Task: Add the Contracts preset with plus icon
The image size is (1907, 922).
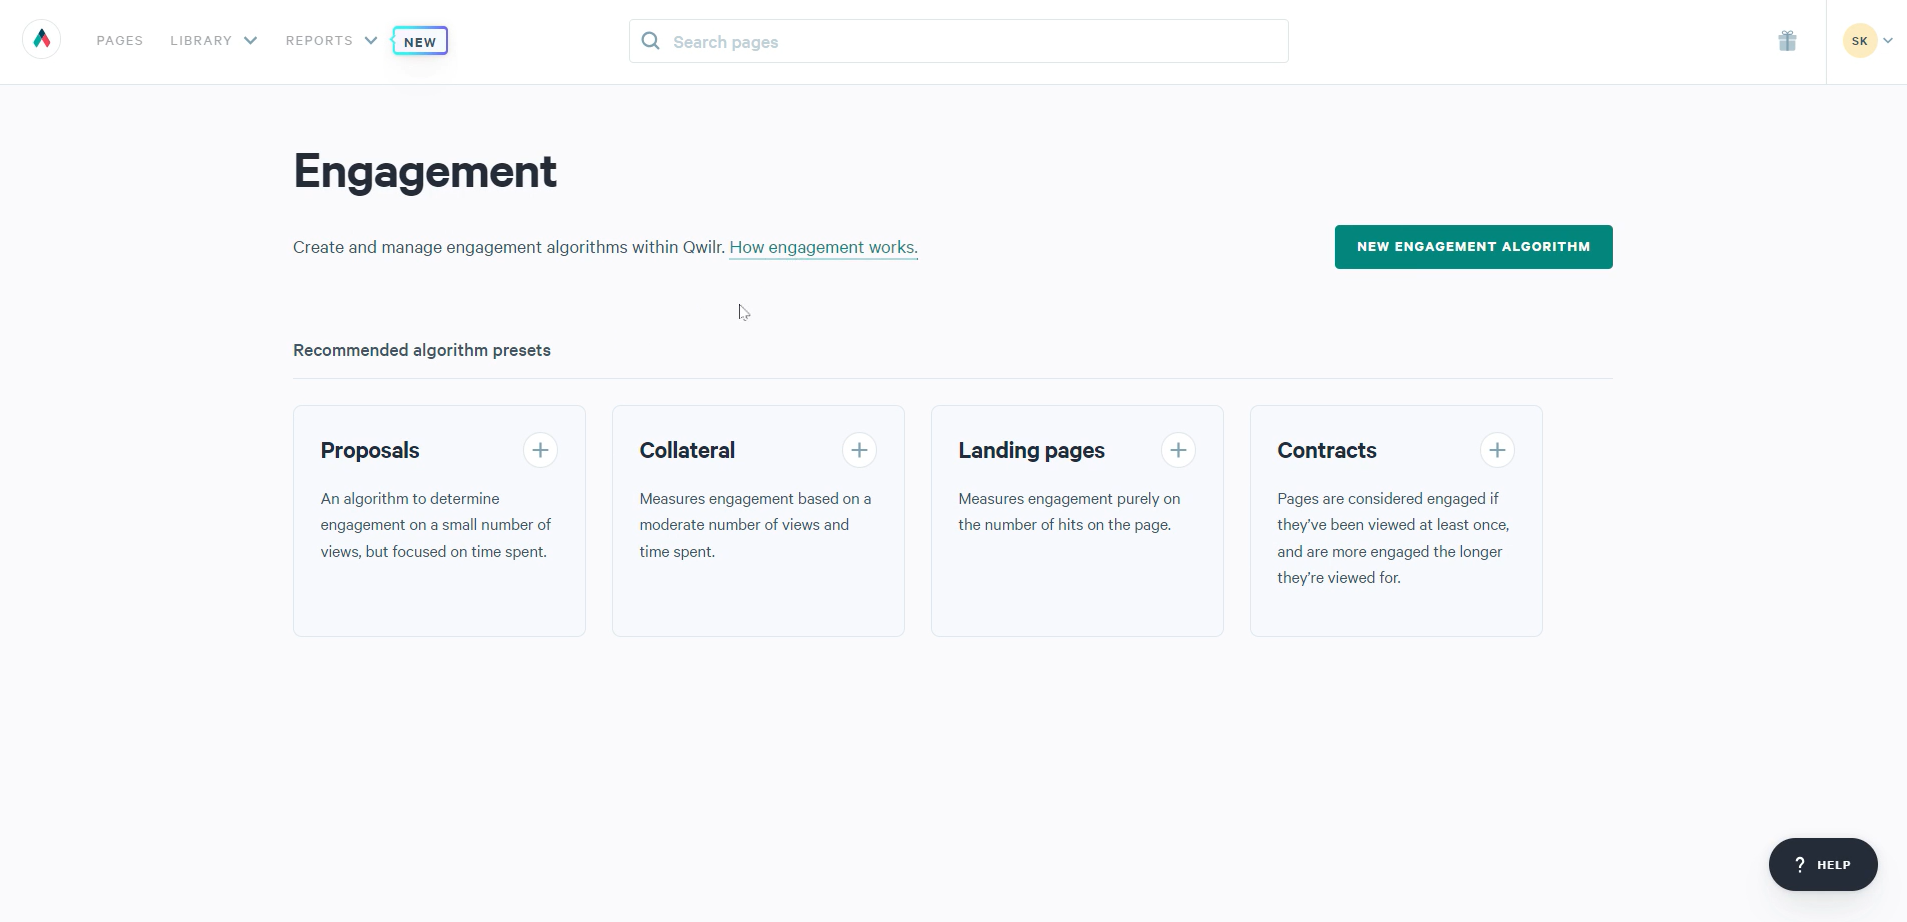Action: 1497,450
